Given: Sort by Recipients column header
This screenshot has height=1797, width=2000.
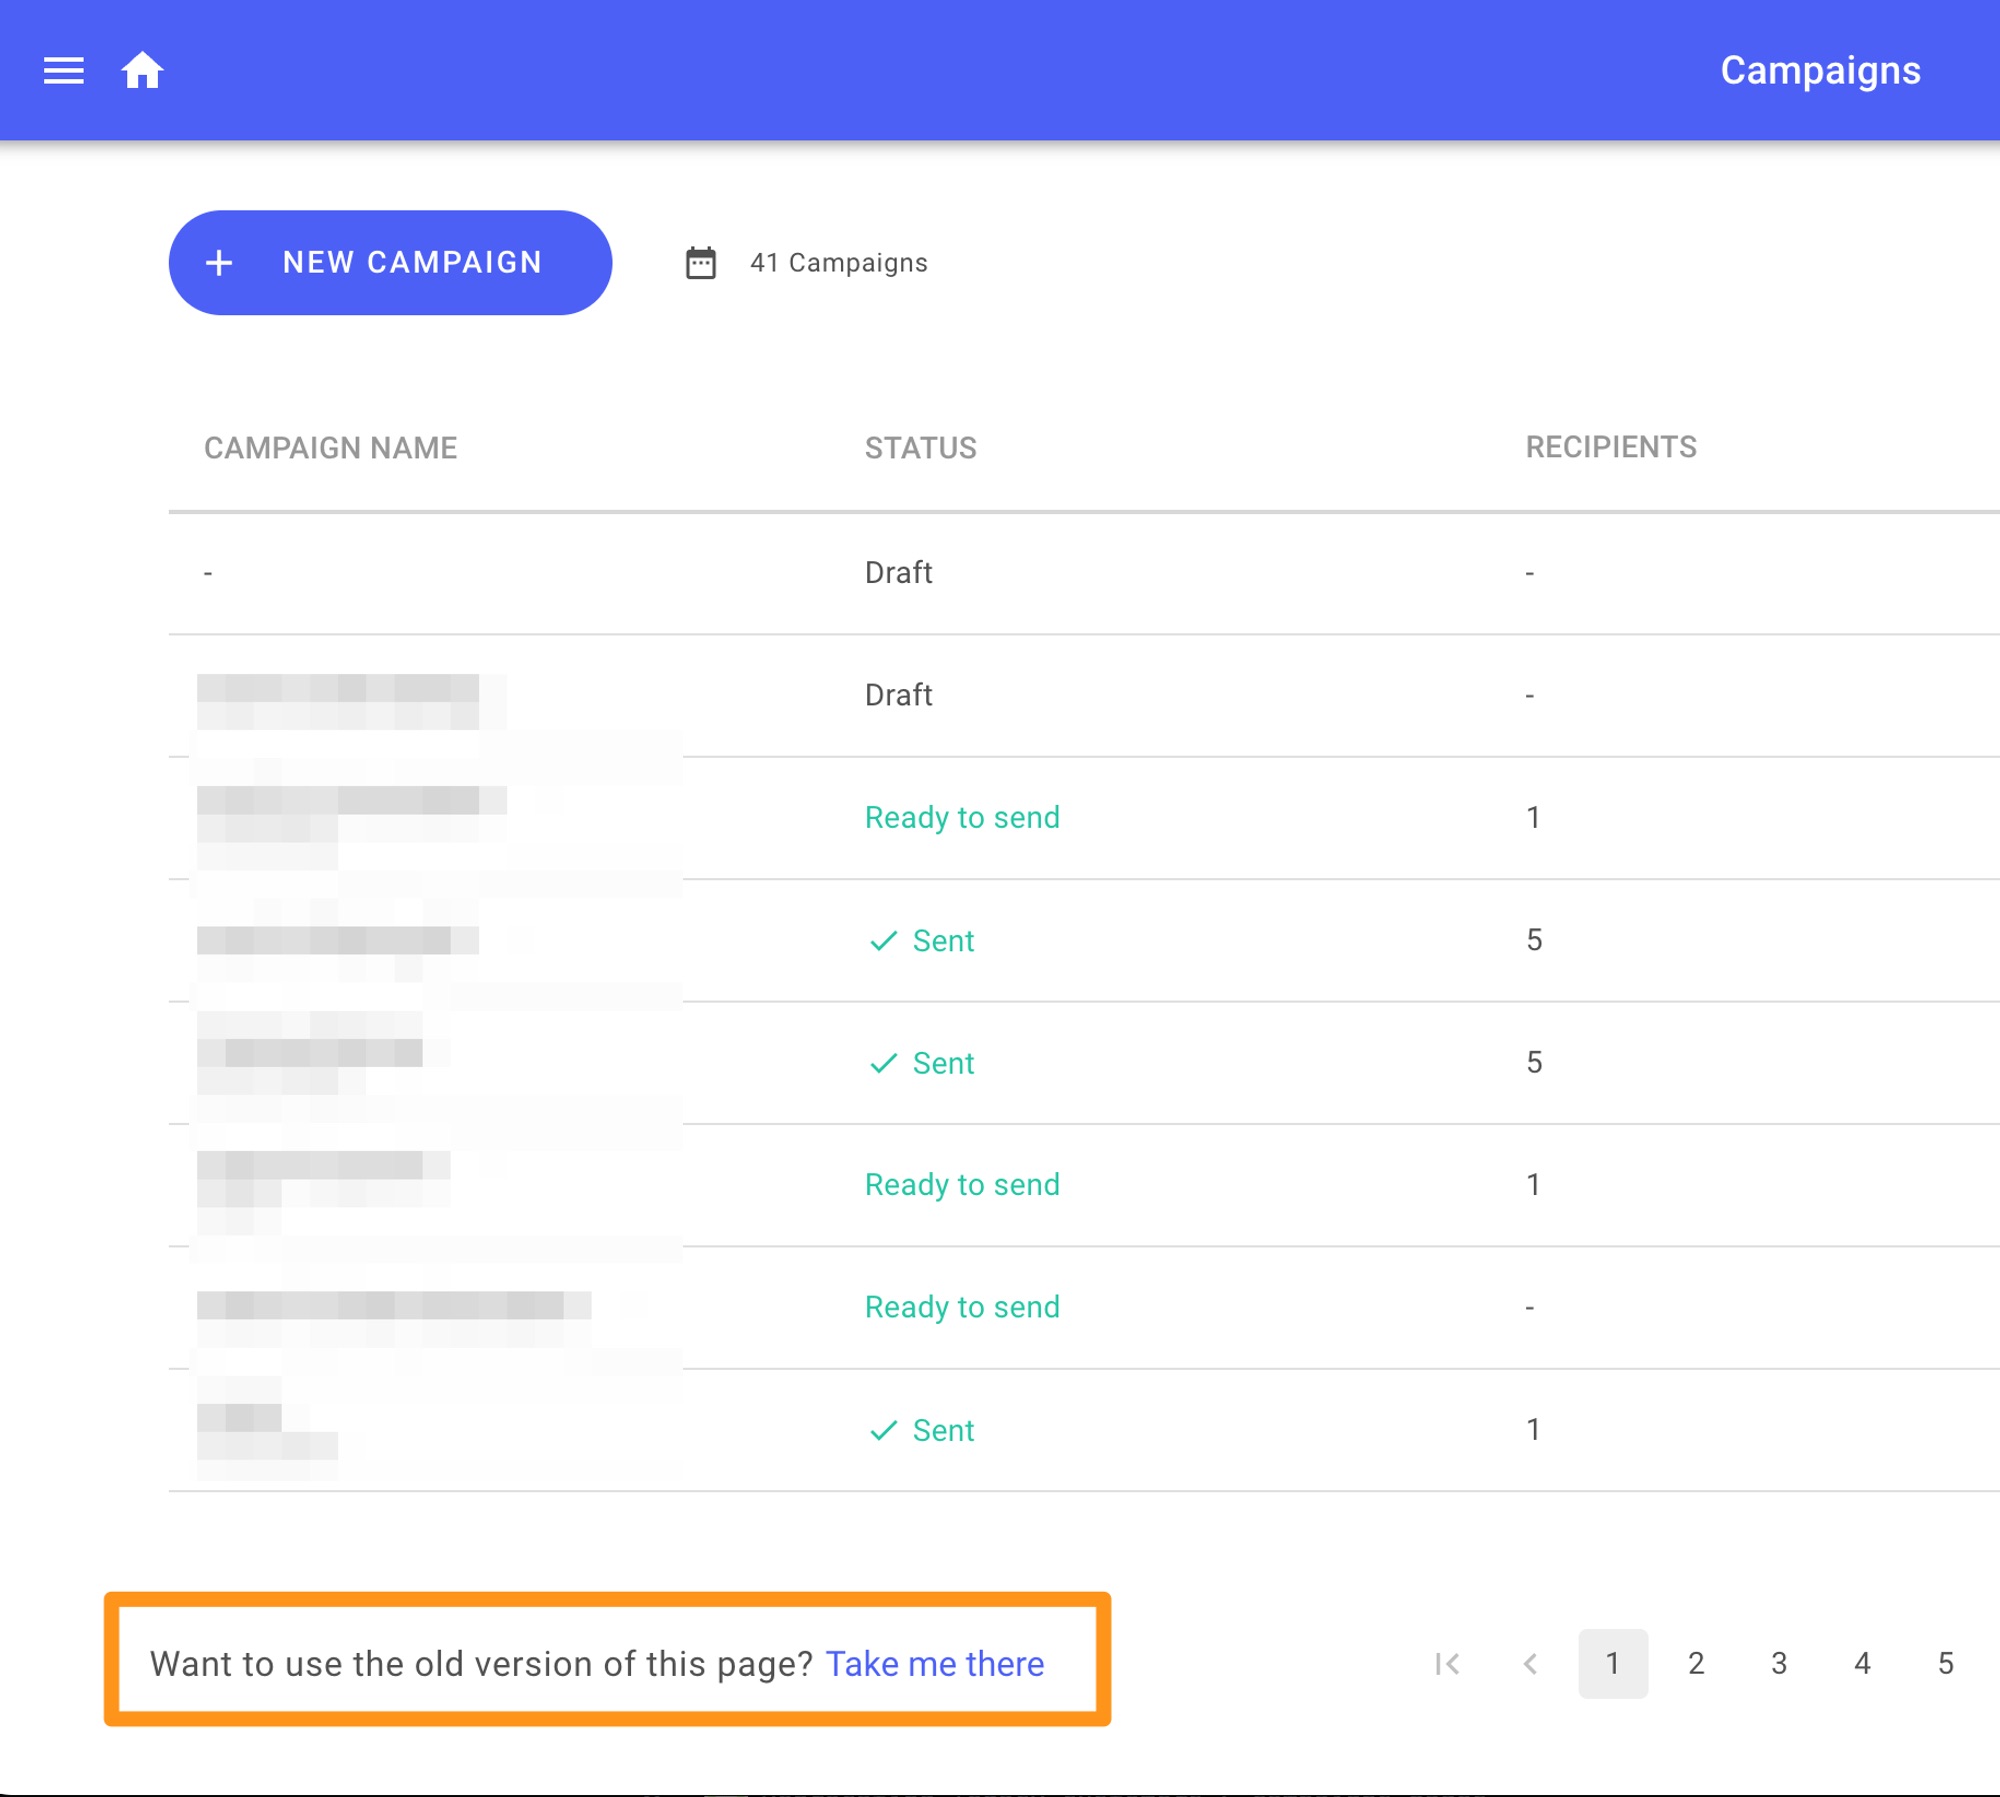Looking at the screenshot, I should pyautogui.click(x=1610, y=447).
